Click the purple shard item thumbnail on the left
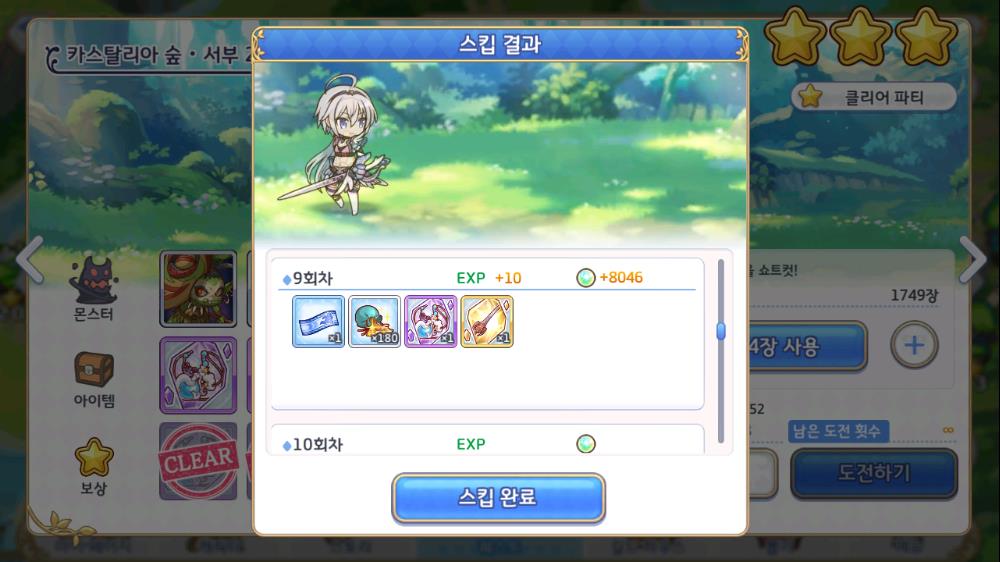Viewport: 1000px width, 562px height. point(198,375)
